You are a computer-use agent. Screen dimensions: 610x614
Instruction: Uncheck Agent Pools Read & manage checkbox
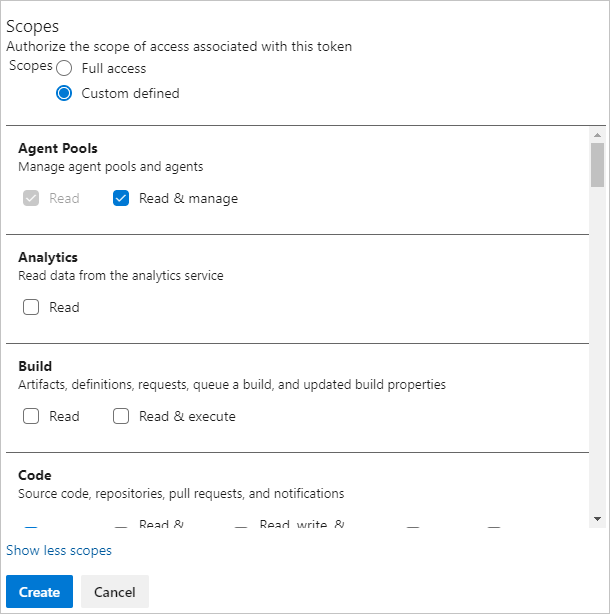tap(121, 198)
